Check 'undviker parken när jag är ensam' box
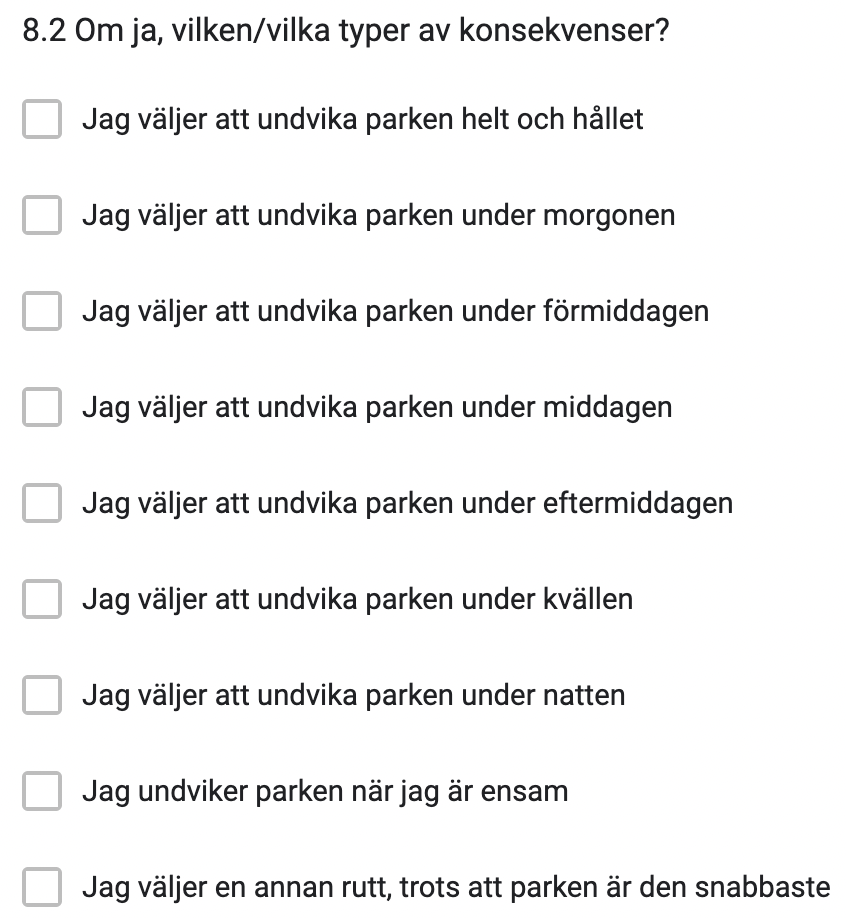The width and height of the screenshot is (846, 918). point(42,791)
